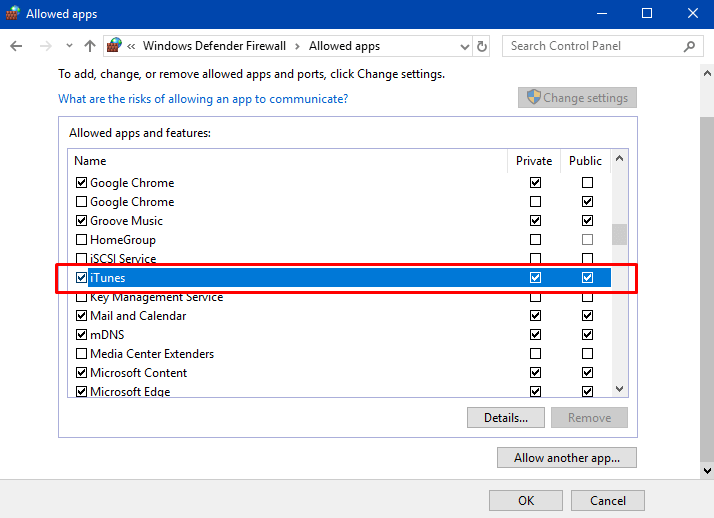The image size is (714, 518).
Task: Go back with the back arrow
Action: click(16, 46)
